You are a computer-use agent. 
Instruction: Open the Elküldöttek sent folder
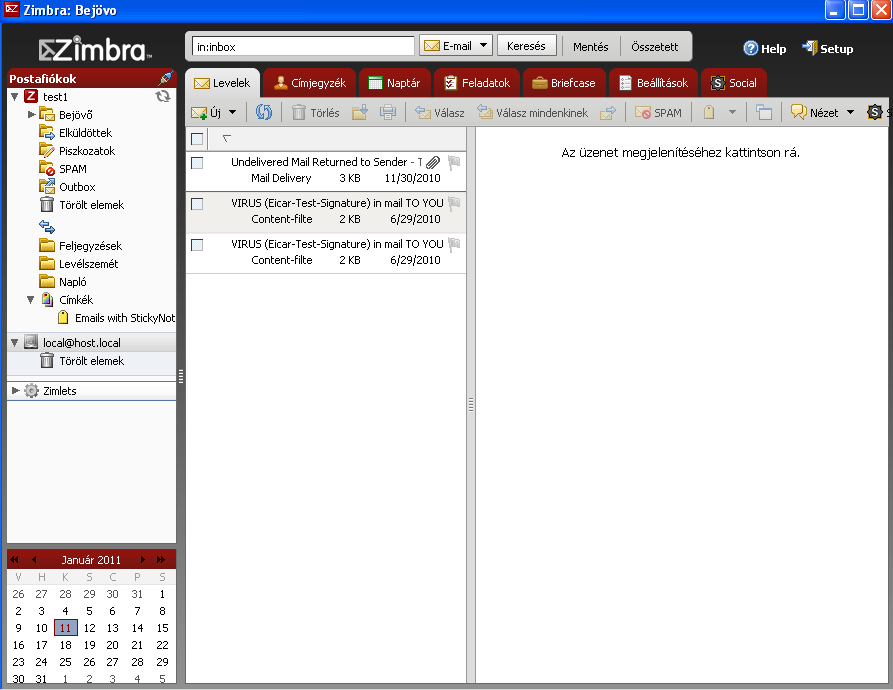pos(76,133)
